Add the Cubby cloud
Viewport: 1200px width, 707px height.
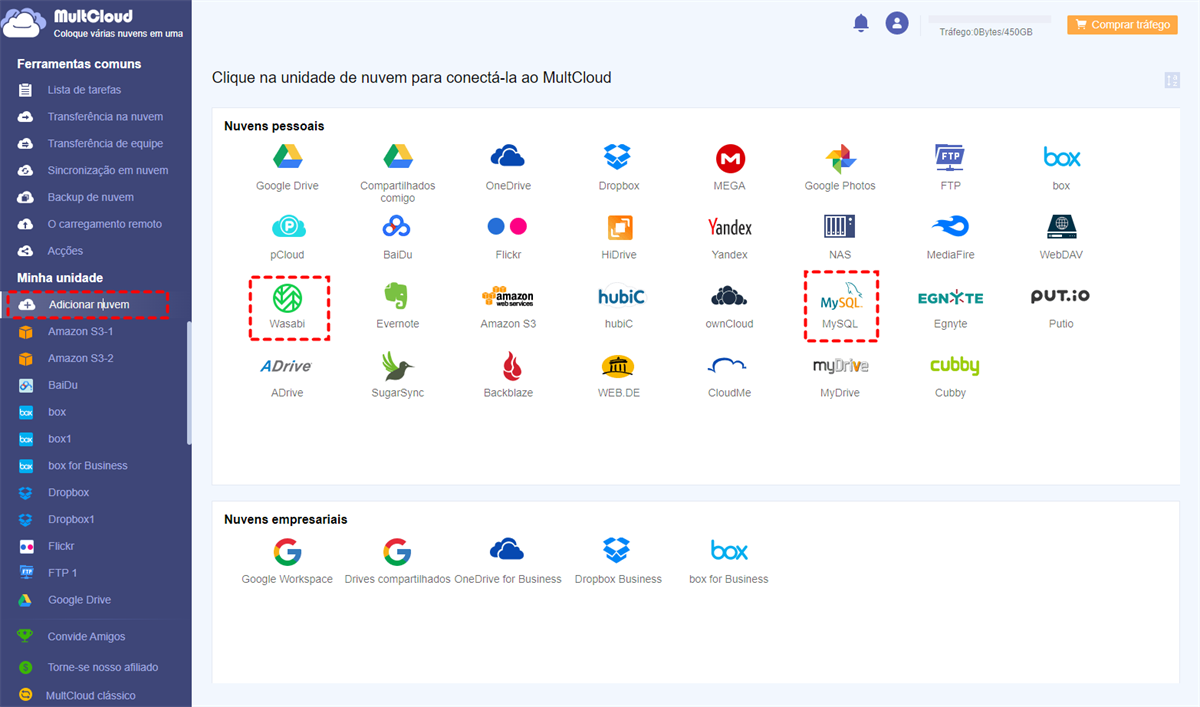tap(954, 366)
